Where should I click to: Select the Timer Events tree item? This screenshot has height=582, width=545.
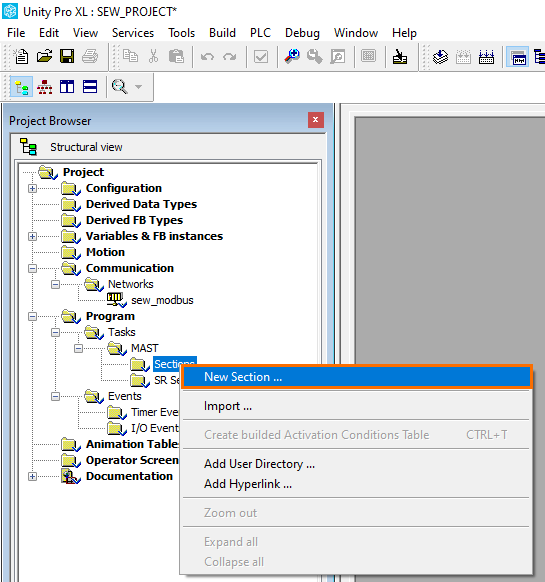click(x=155, y=412)
